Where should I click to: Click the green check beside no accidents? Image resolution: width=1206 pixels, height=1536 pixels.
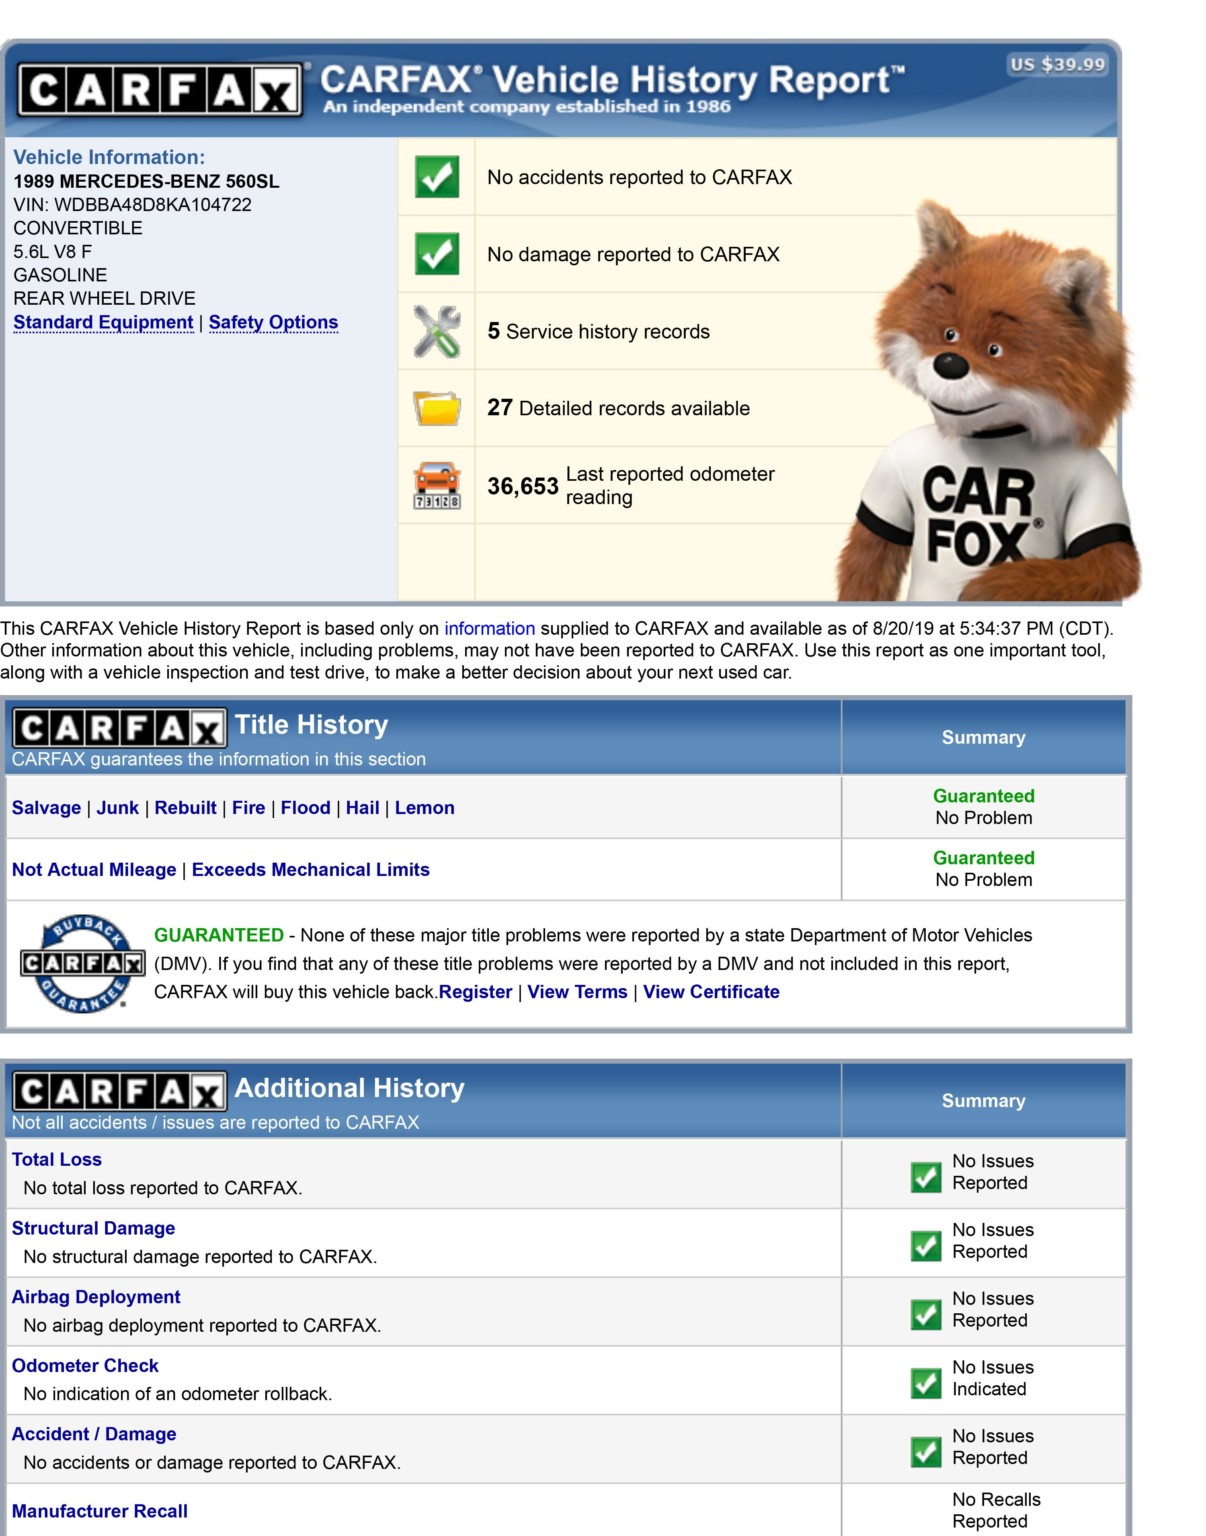pyautogui.click(x=437, y=178)
